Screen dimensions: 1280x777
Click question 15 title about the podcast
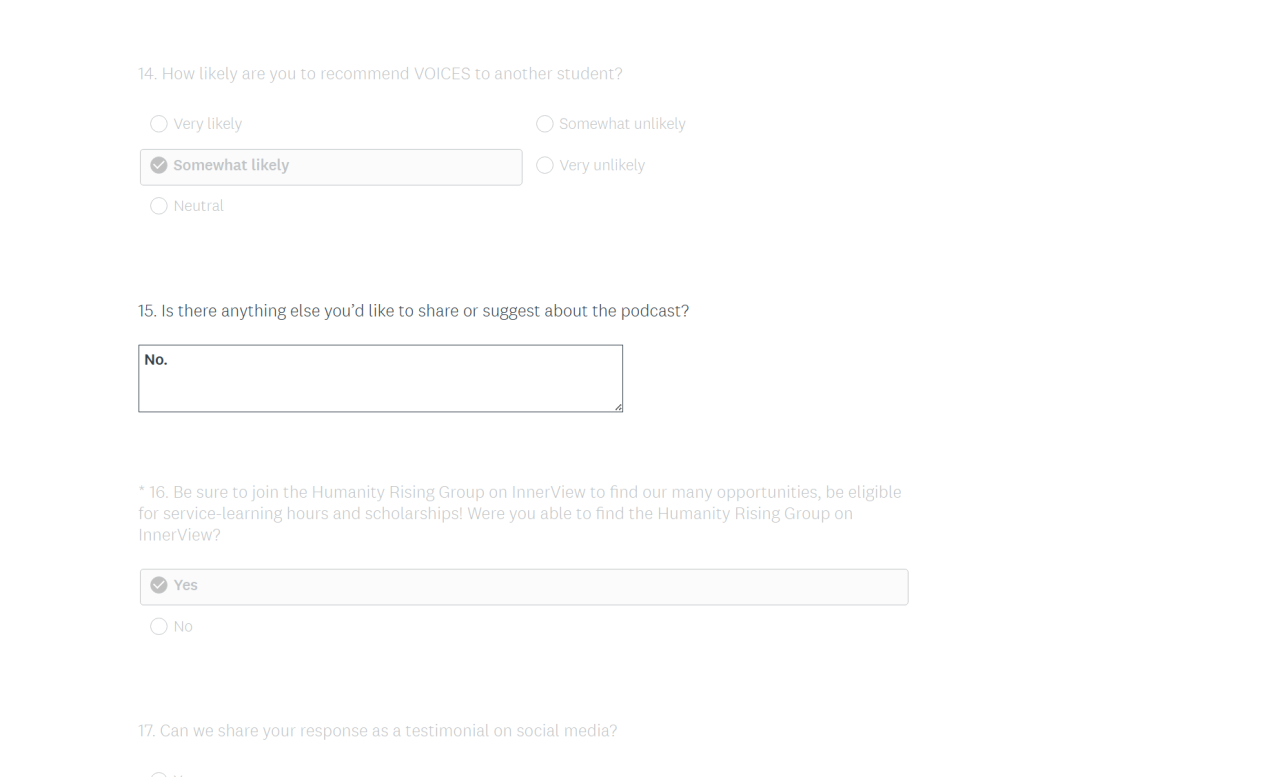tap(413, 311)
